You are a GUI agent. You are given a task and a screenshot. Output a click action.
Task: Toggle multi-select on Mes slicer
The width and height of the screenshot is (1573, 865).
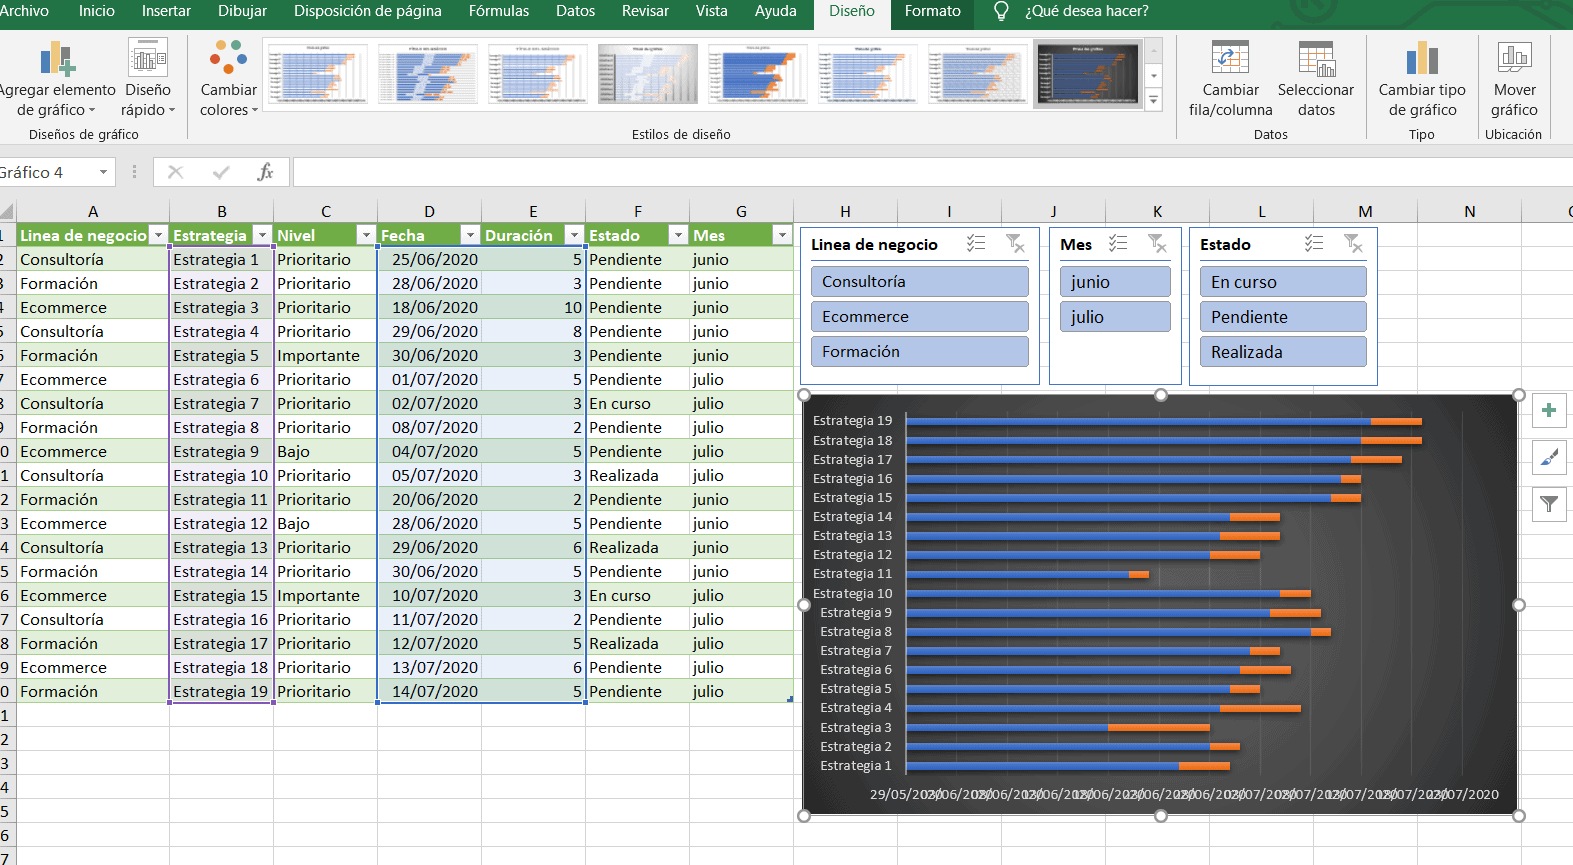tap(1118, 244)
